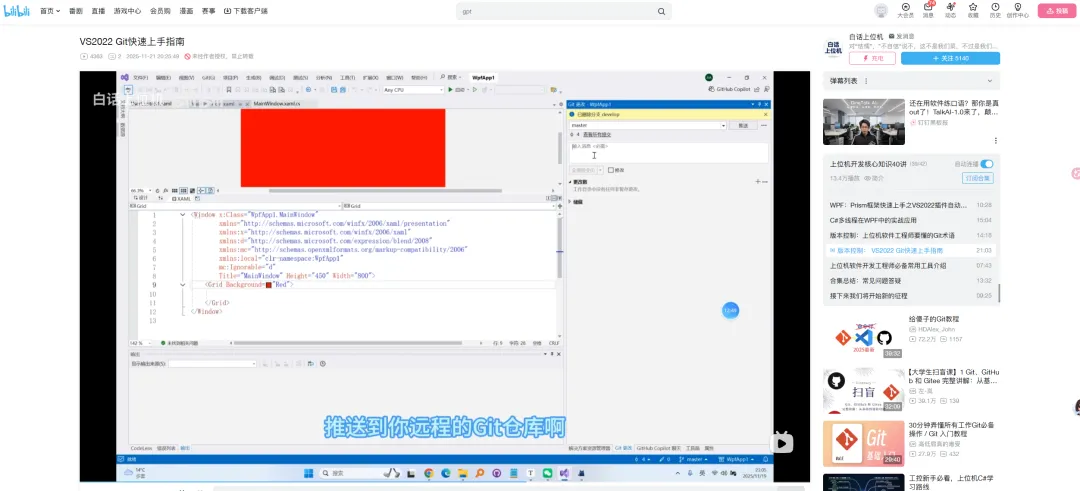Click the weather widget in taskbar
The width and height of the screenshot is (1080, 491).
coord(135,473)
